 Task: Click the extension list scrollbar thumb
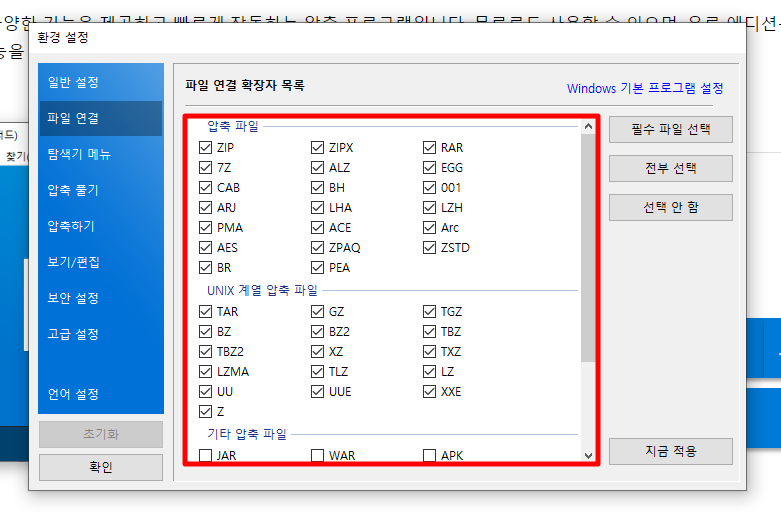click(x=588, y=248)
